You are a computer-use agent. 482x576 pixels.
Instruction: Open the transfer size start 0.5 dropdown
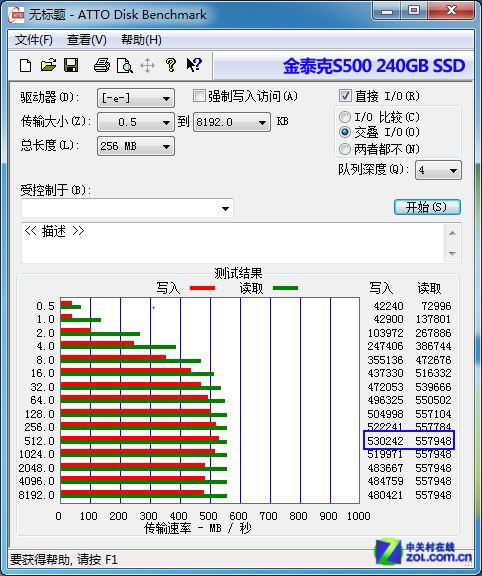136,122
